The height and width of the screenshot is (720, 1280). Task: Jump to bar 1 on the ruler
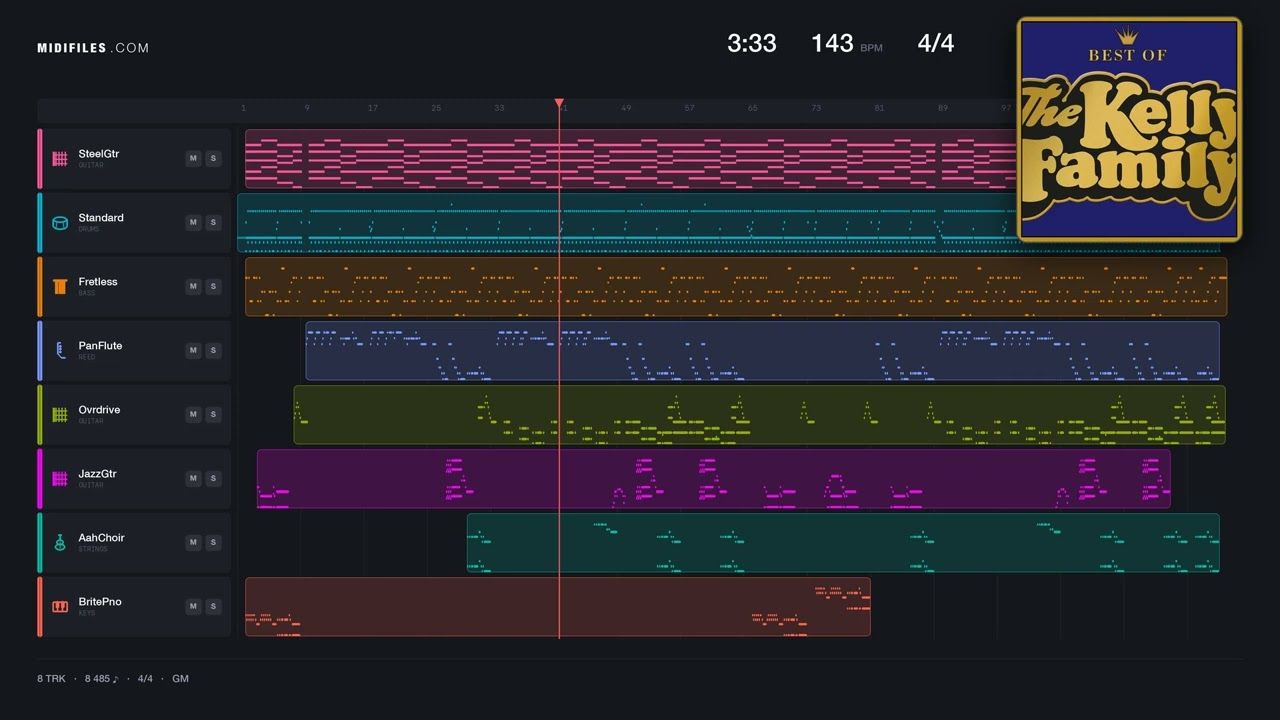pos(243,108)
